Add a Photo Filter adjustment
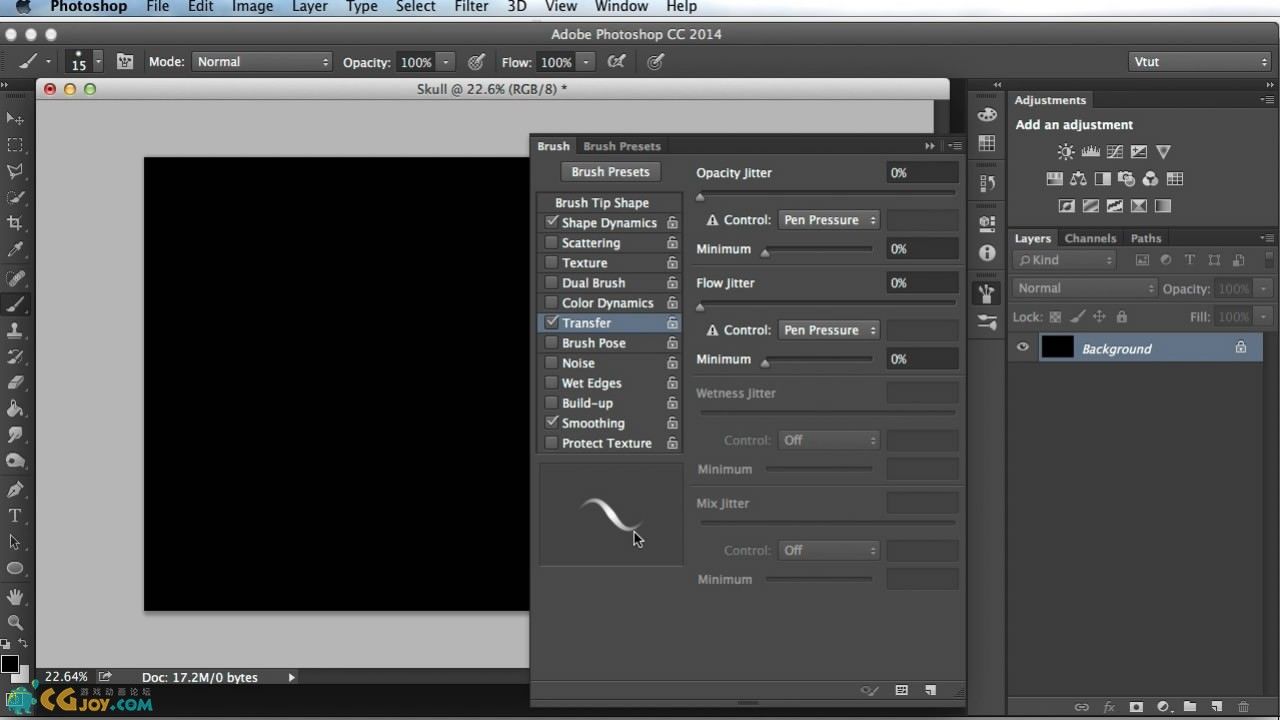 point(1127,179)
